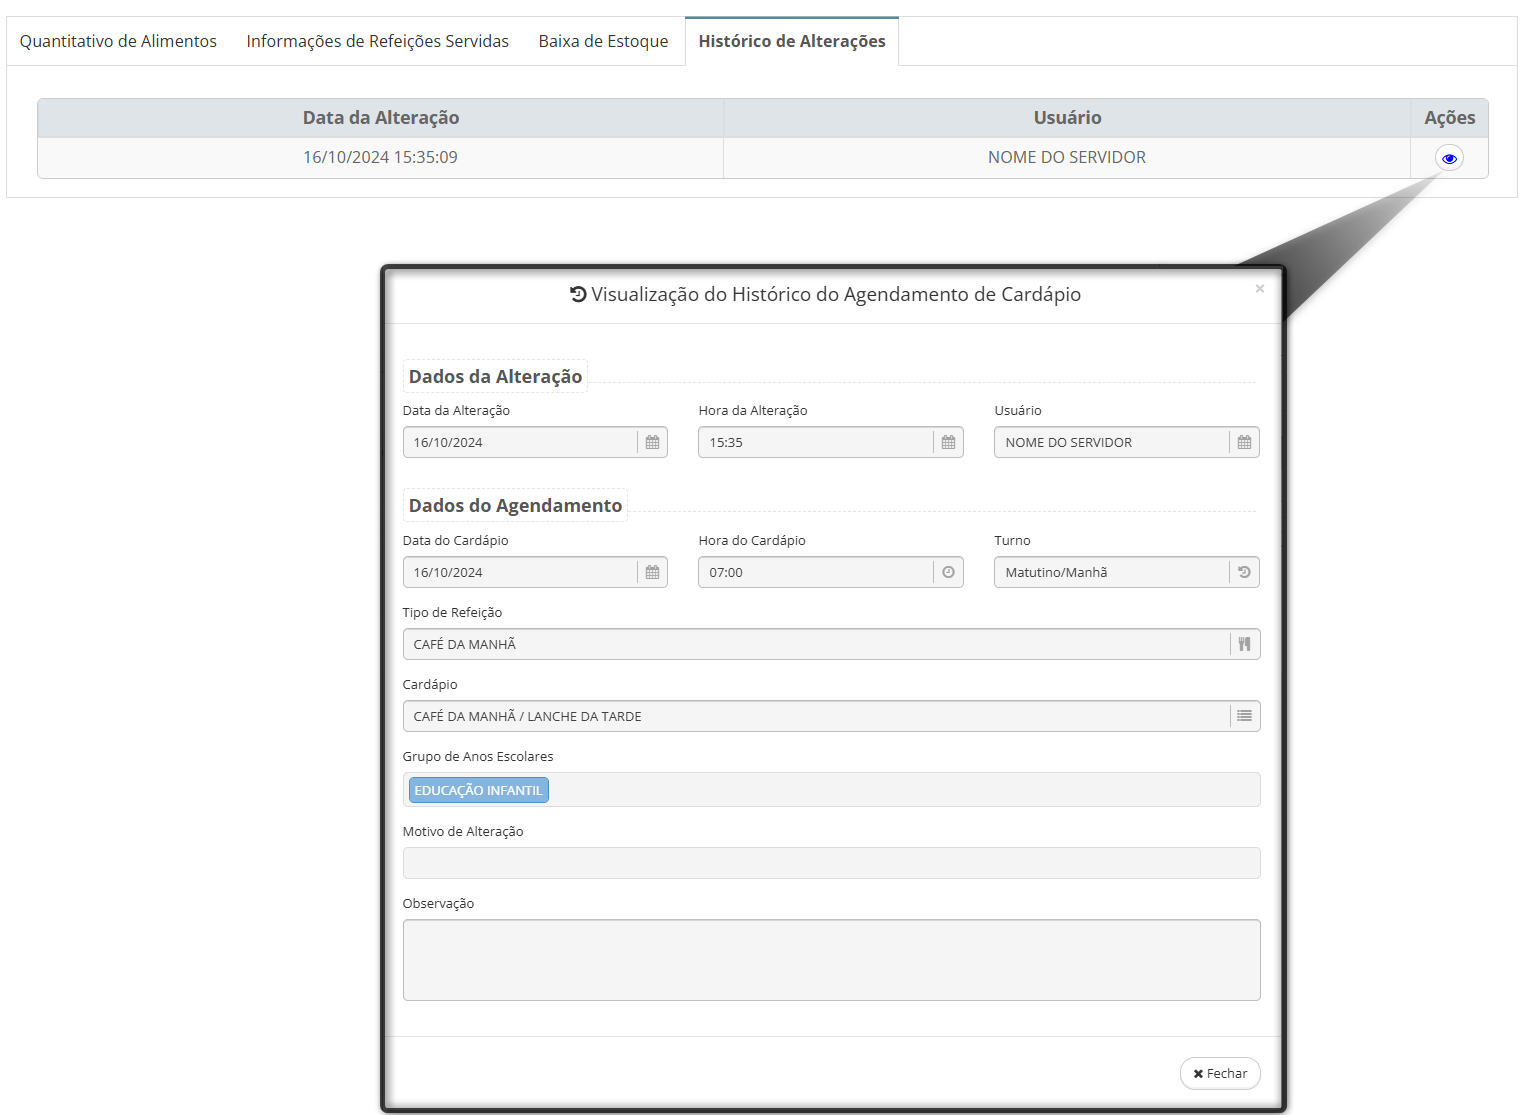The image size is (1530, 1115).
Task: Select the Histórico de Alterações tab
Action: tap(792, 41)
